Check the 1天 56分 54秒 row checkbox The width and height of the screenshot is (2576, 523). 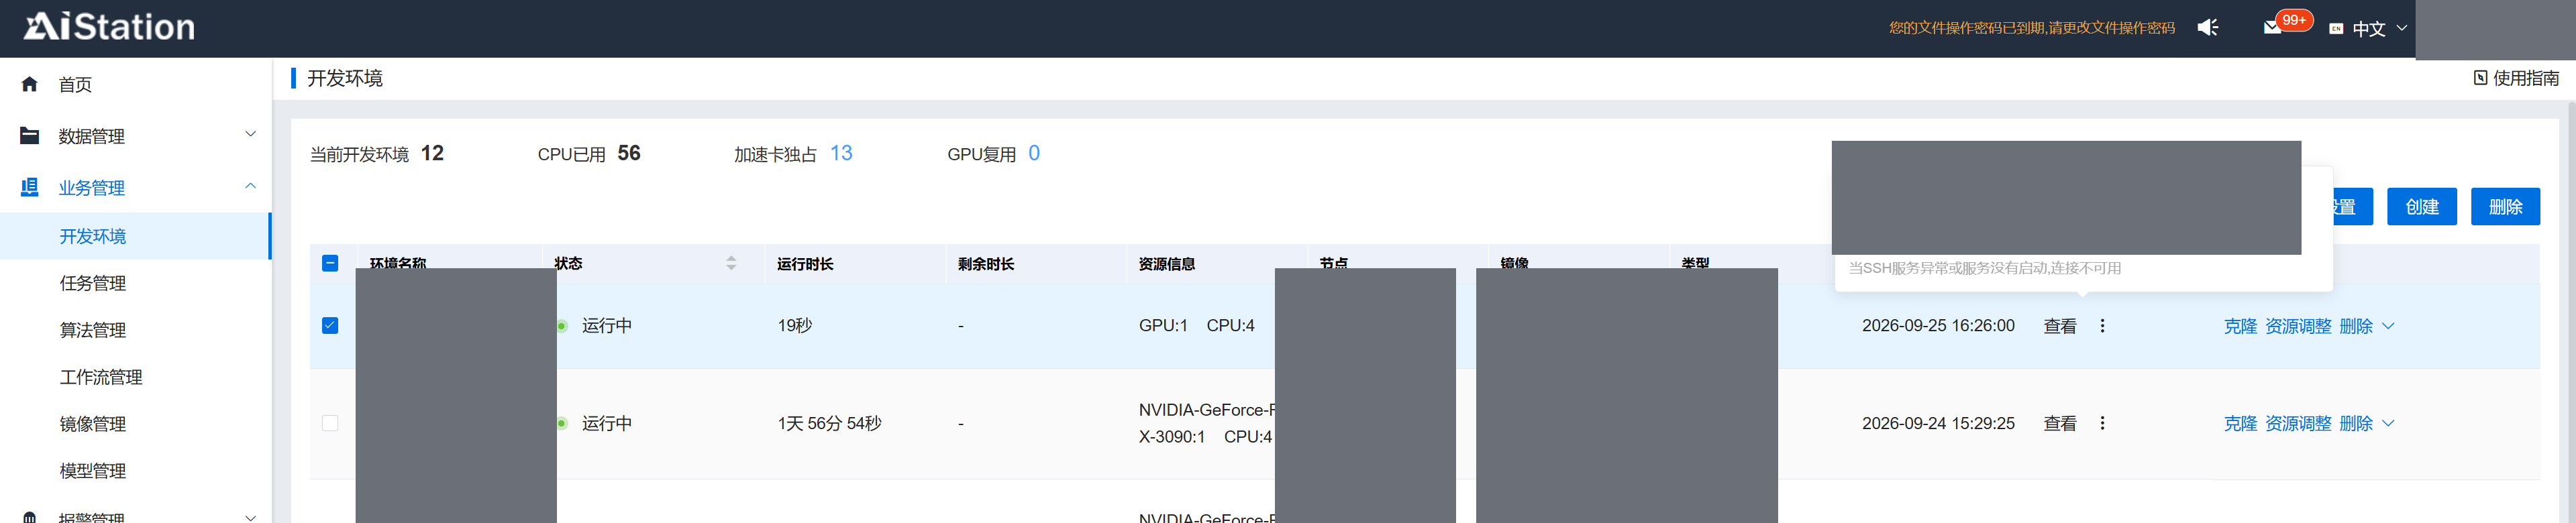[x=330, y=423]
